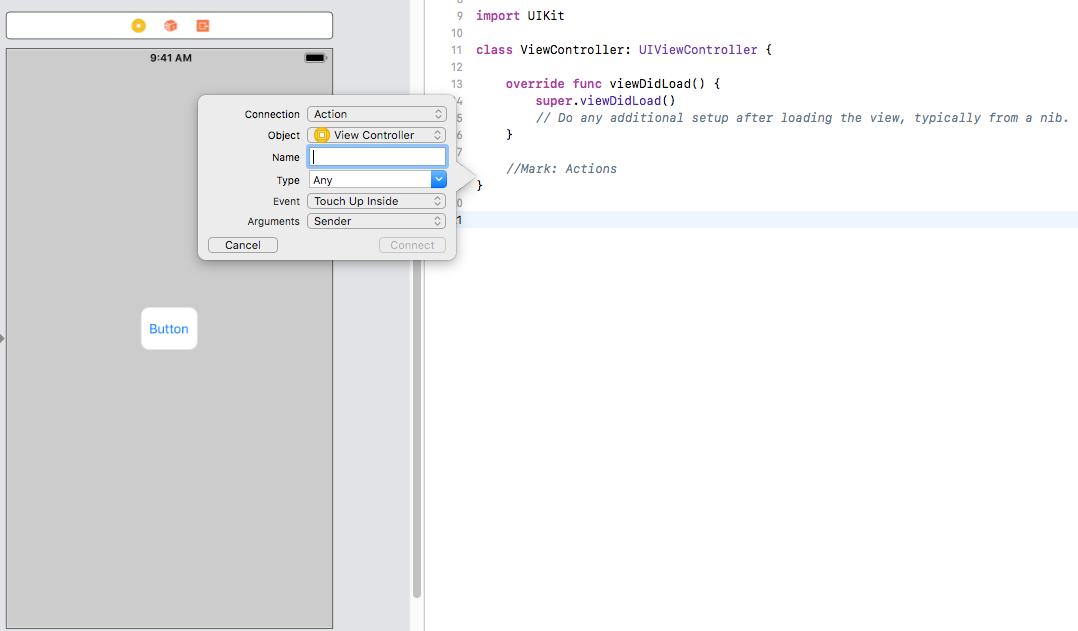Open the Arguments dropdown set to Sender
1078x631 pixels.
376,221
